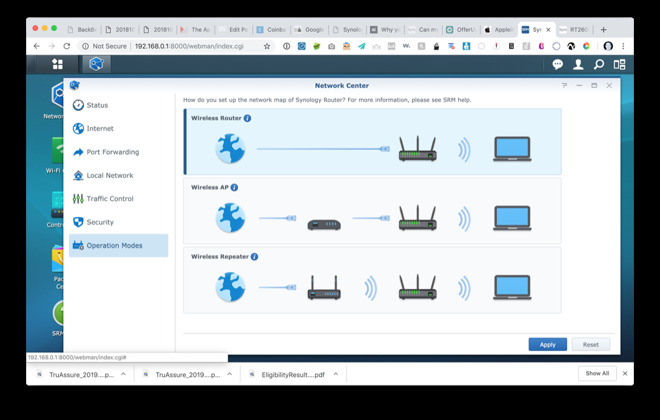Open the widgets panel icon in the SRM top bar
The width and height of the screenshot is (660, 420).
[619, 64]
